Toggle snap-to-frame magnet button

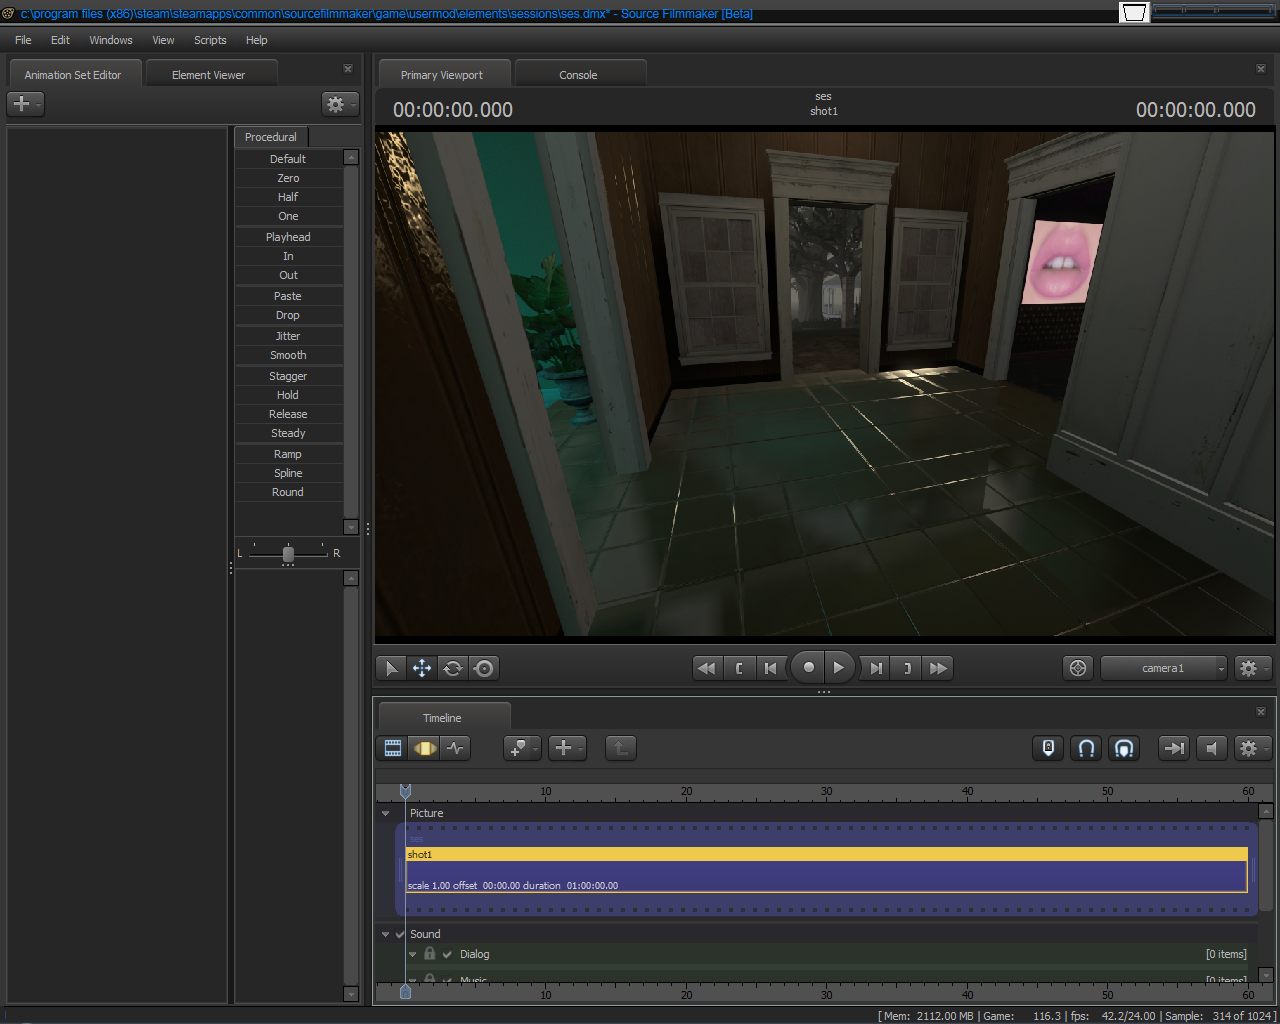(1124, 748)
